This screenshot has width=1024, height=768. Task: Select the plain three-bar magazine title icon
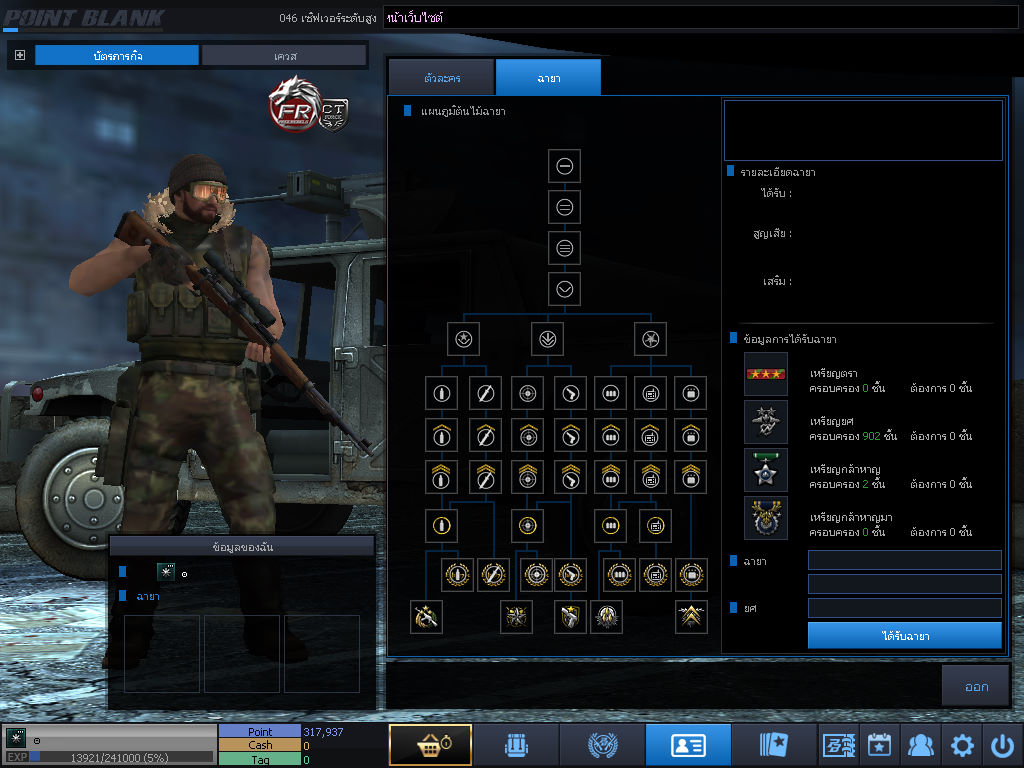pos(611,393)
